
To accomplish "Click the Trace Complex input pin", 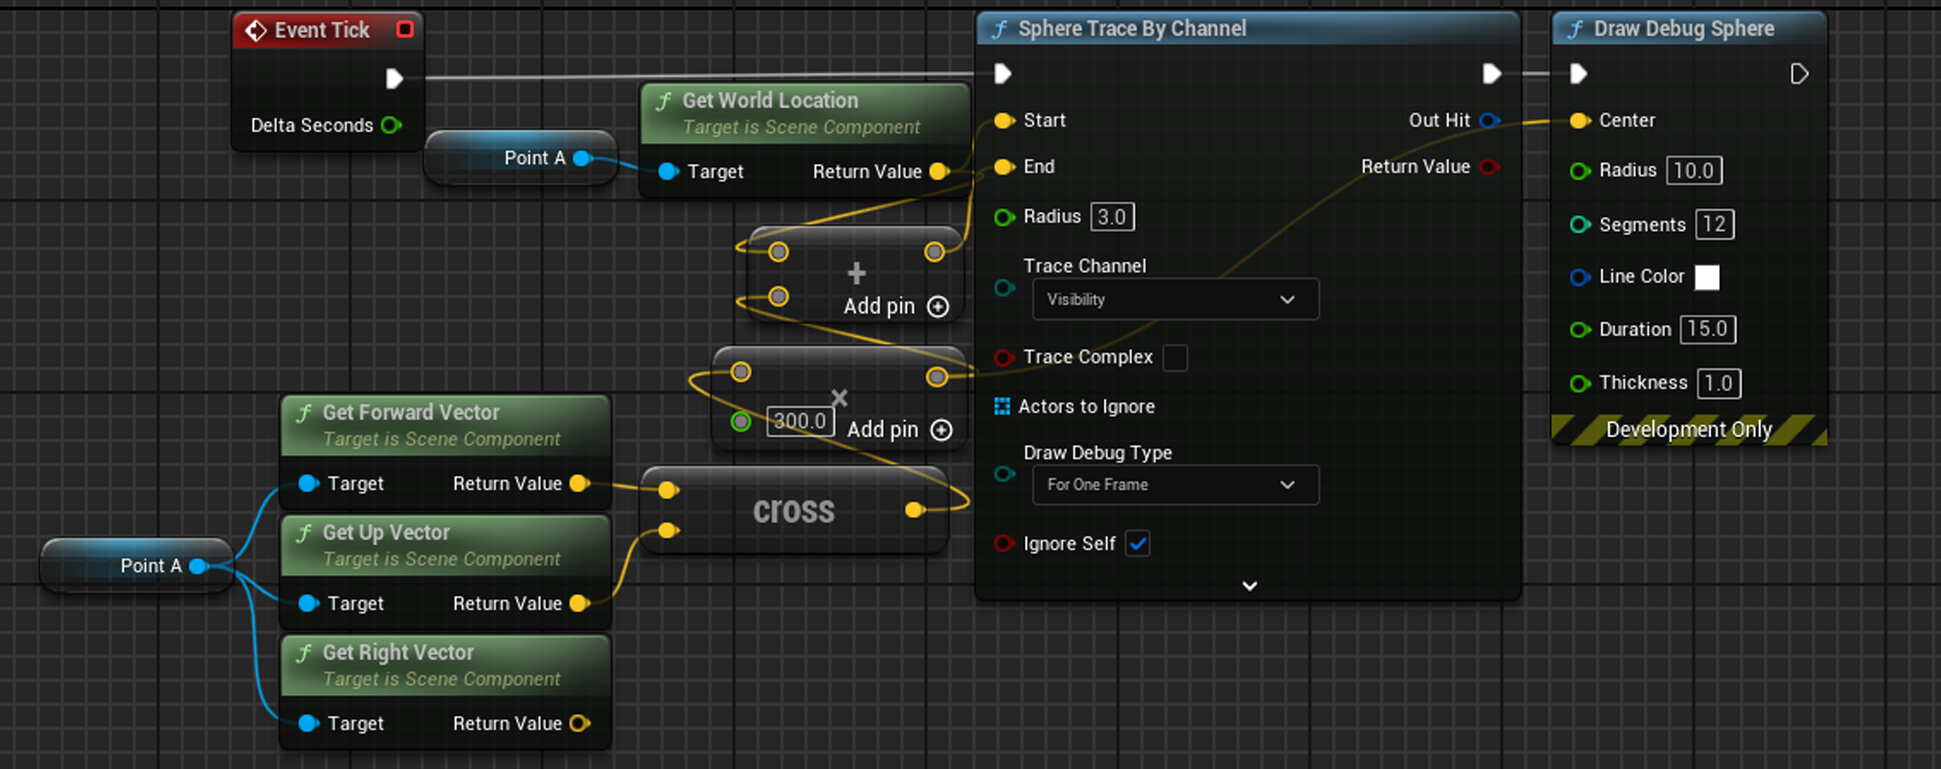I will pos(1004,357).
